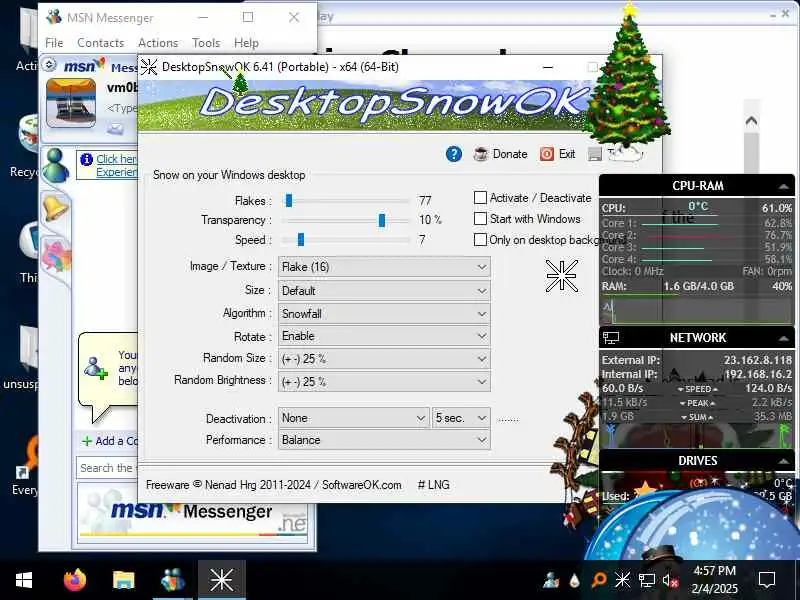
Task: Enable Start with Windows checkbox
Action: [480, 219]
